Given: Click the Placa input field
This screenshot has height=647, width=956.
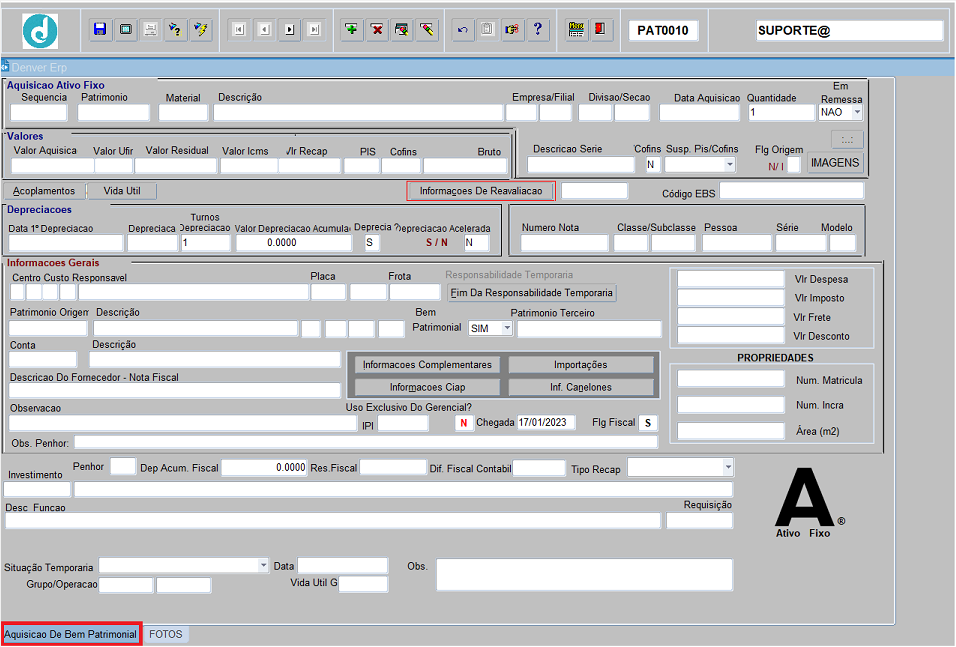Looking at the screenshot, I should click(328, 292).
